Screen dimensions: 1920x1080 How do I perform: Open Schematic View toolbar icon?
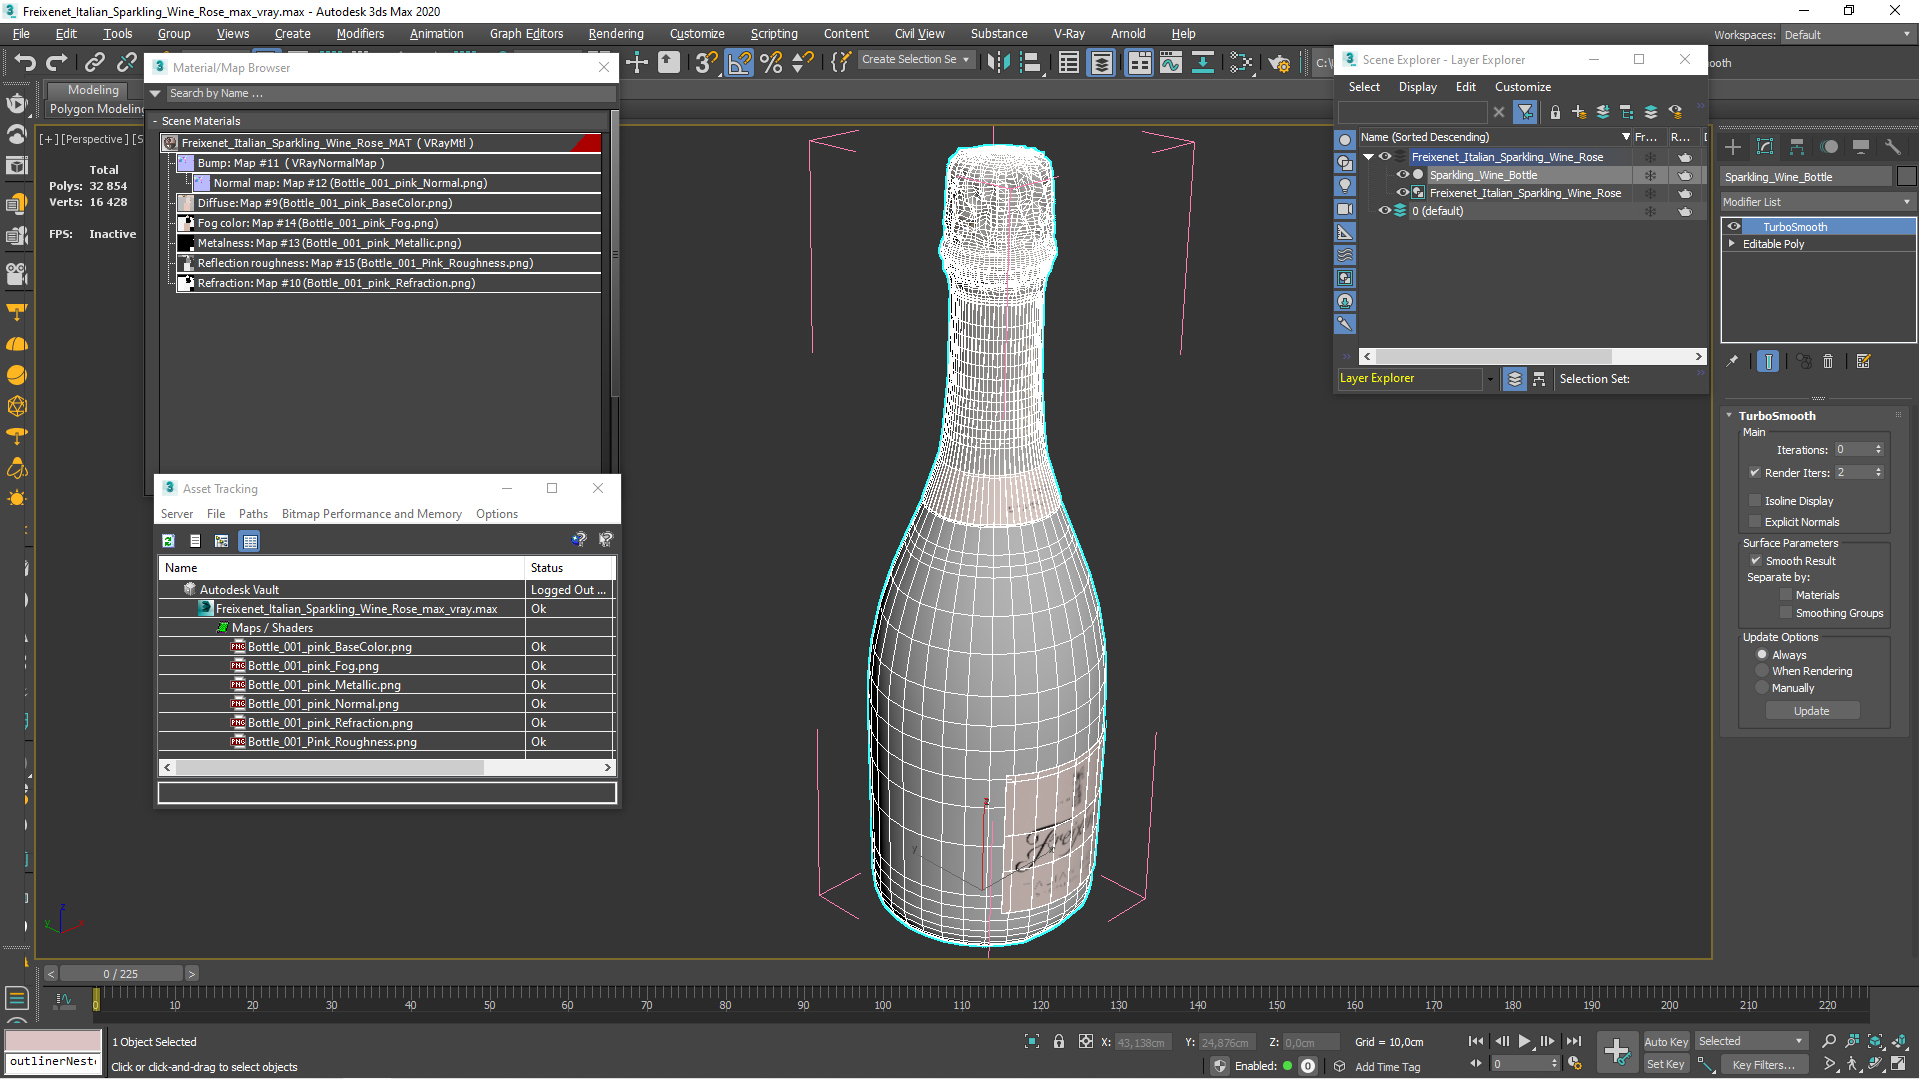click(1203, 63)
